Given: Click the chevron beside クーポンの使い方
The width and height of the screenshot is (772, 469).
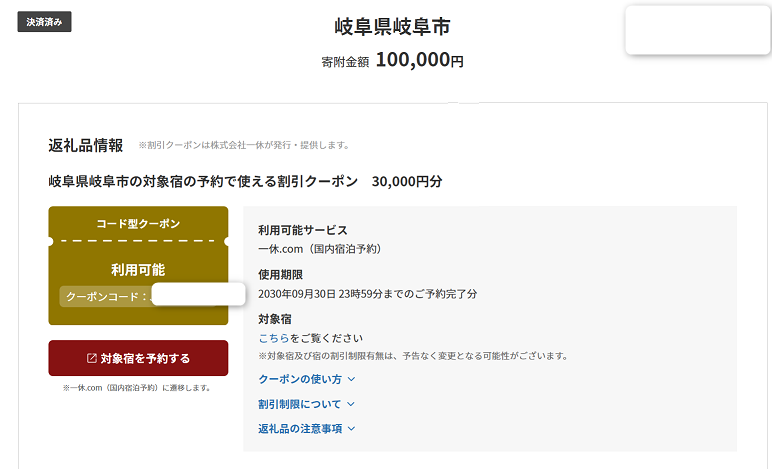Looking at the screenshot, I should click(351, 379).
